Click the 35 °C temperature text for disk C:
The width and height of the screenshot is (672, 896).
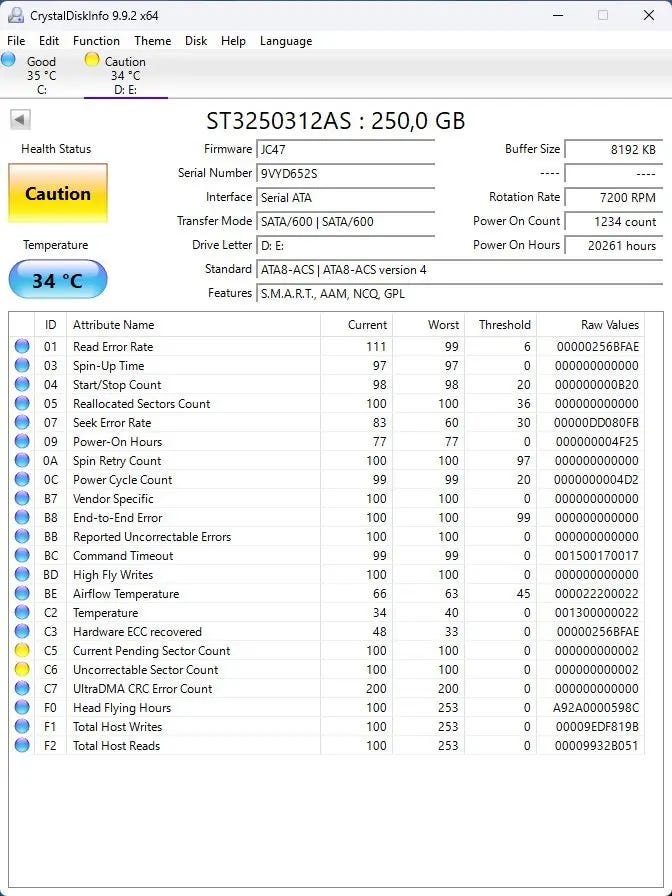pos(42,75)
